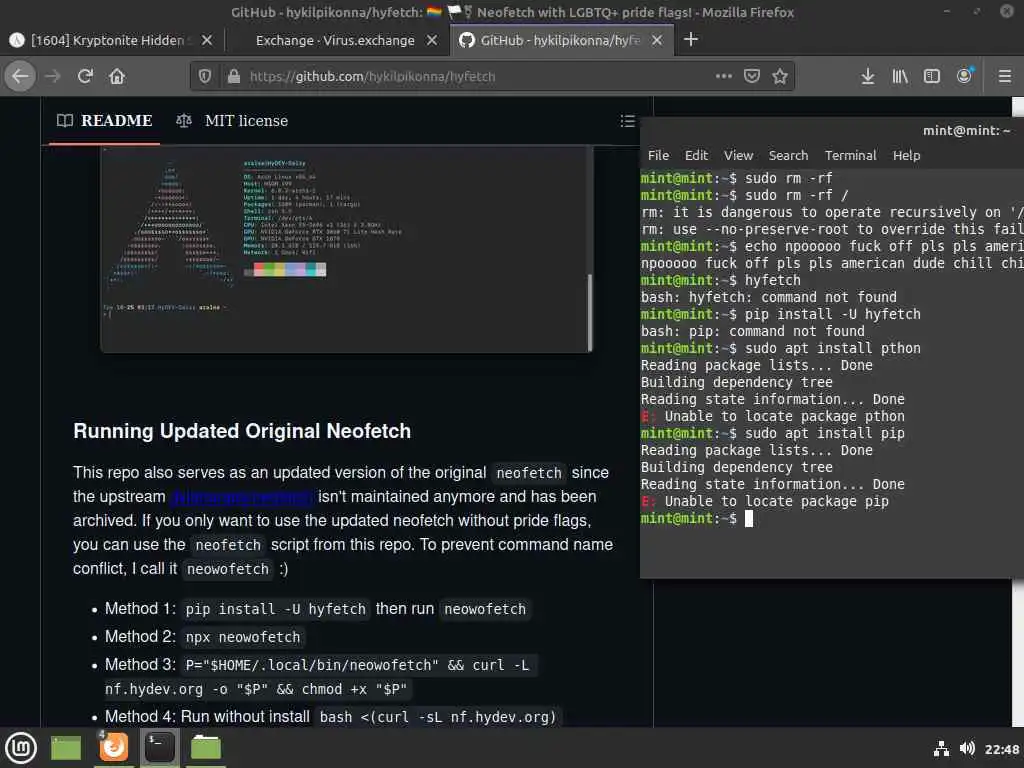Open terminal Help menu

point(906,155)
